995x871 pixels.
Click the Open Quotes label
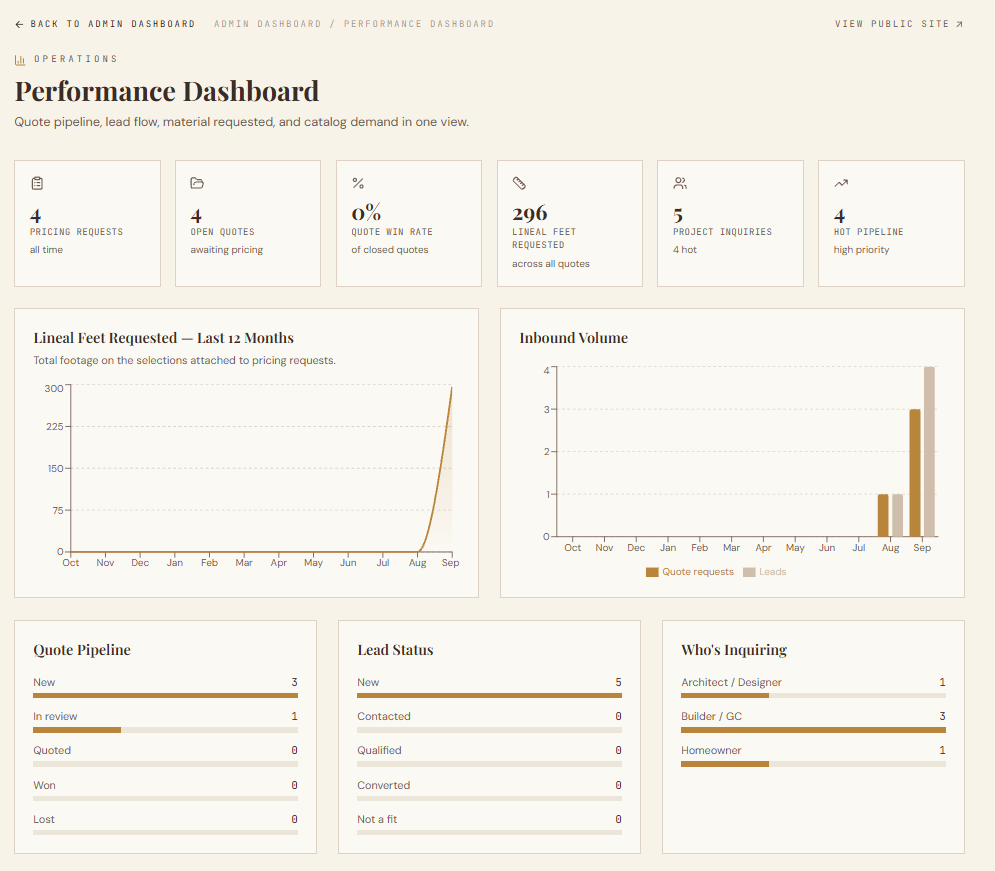[x=223, y=232]
